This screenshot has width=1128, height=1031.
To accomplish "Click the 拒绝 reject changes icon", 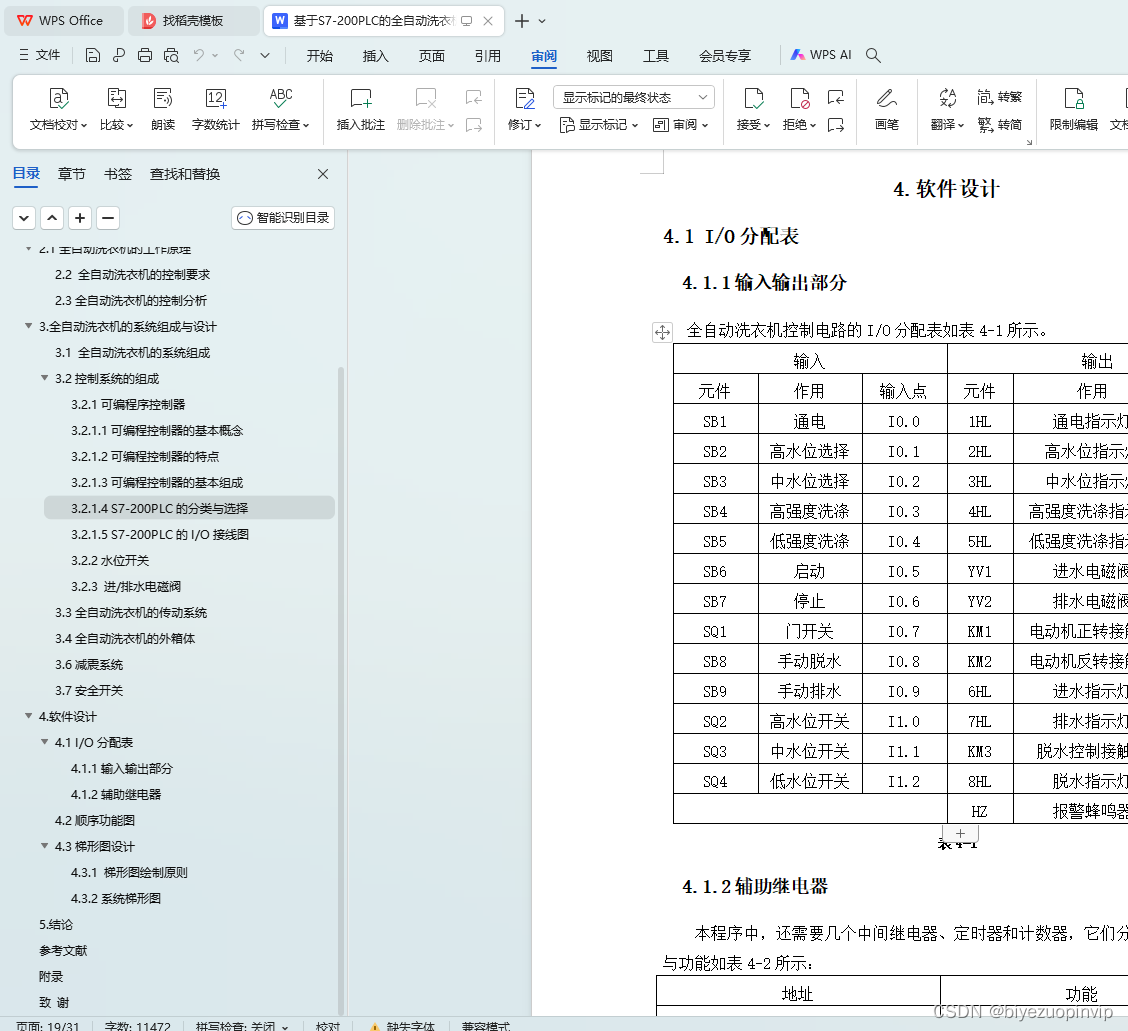I will tap(799, 99).
